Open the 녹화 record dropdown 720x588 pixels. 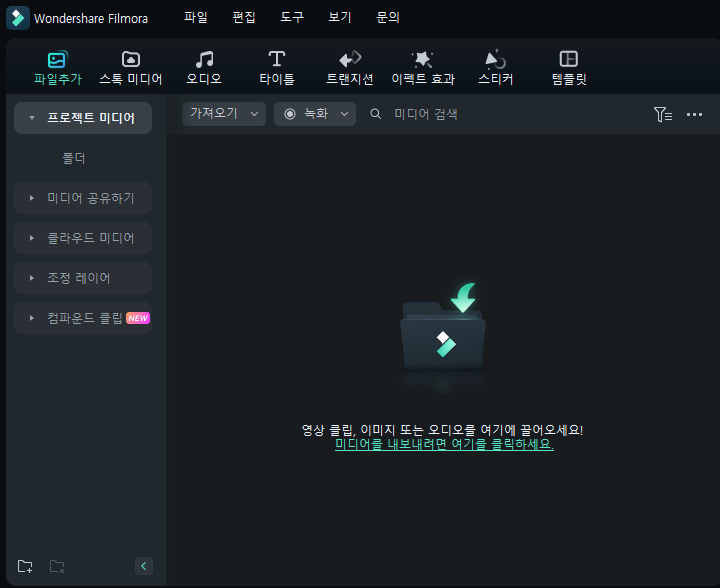click(315, 114)
